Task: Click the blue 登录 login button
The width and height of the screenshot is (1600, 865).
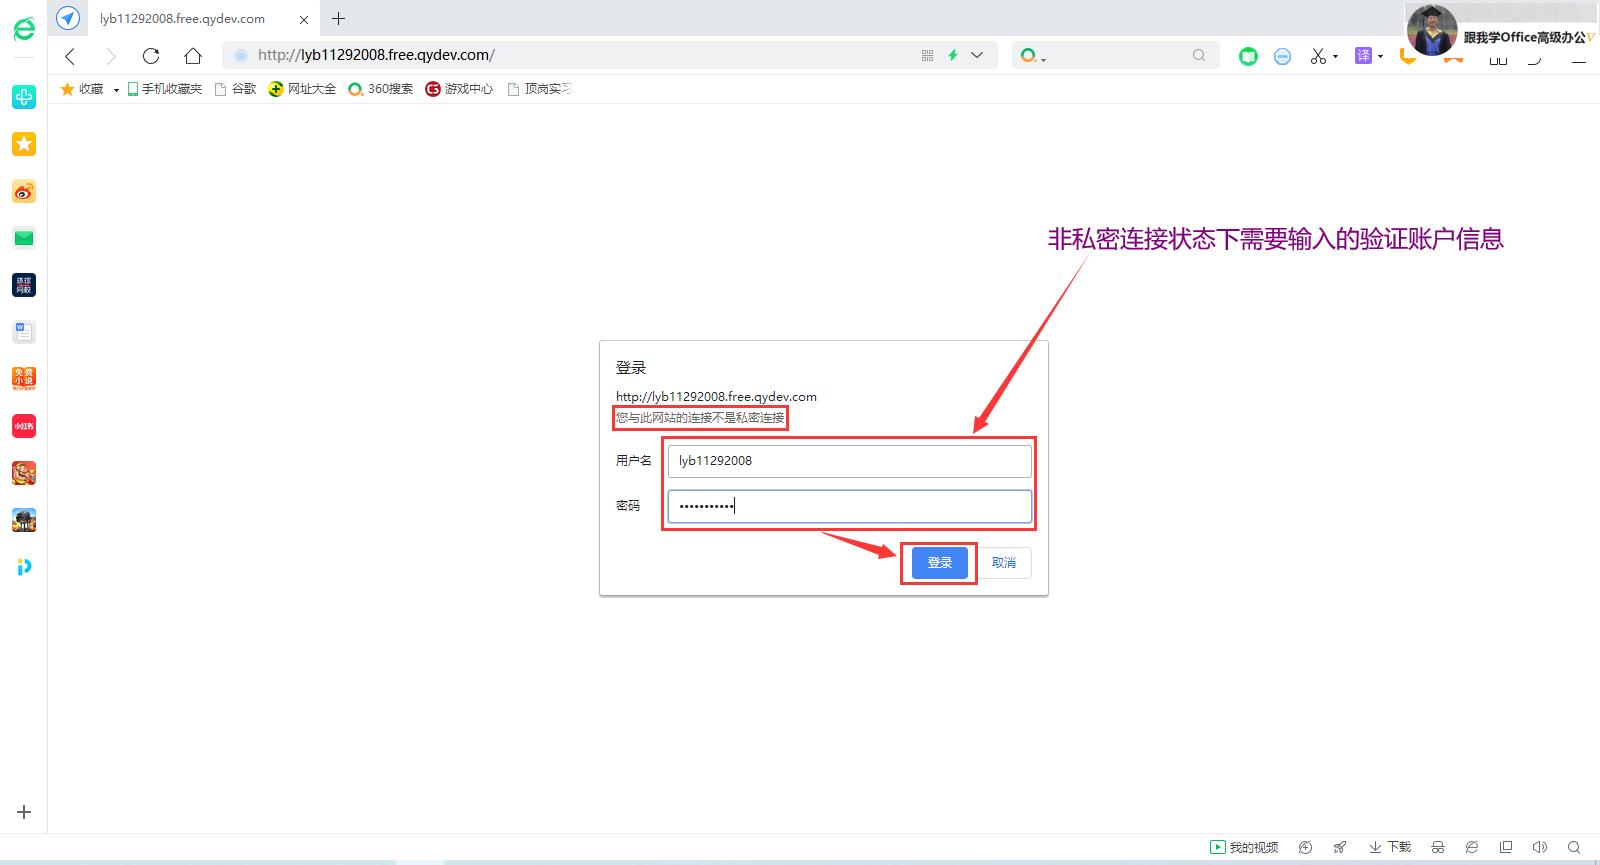Action: 940,563
